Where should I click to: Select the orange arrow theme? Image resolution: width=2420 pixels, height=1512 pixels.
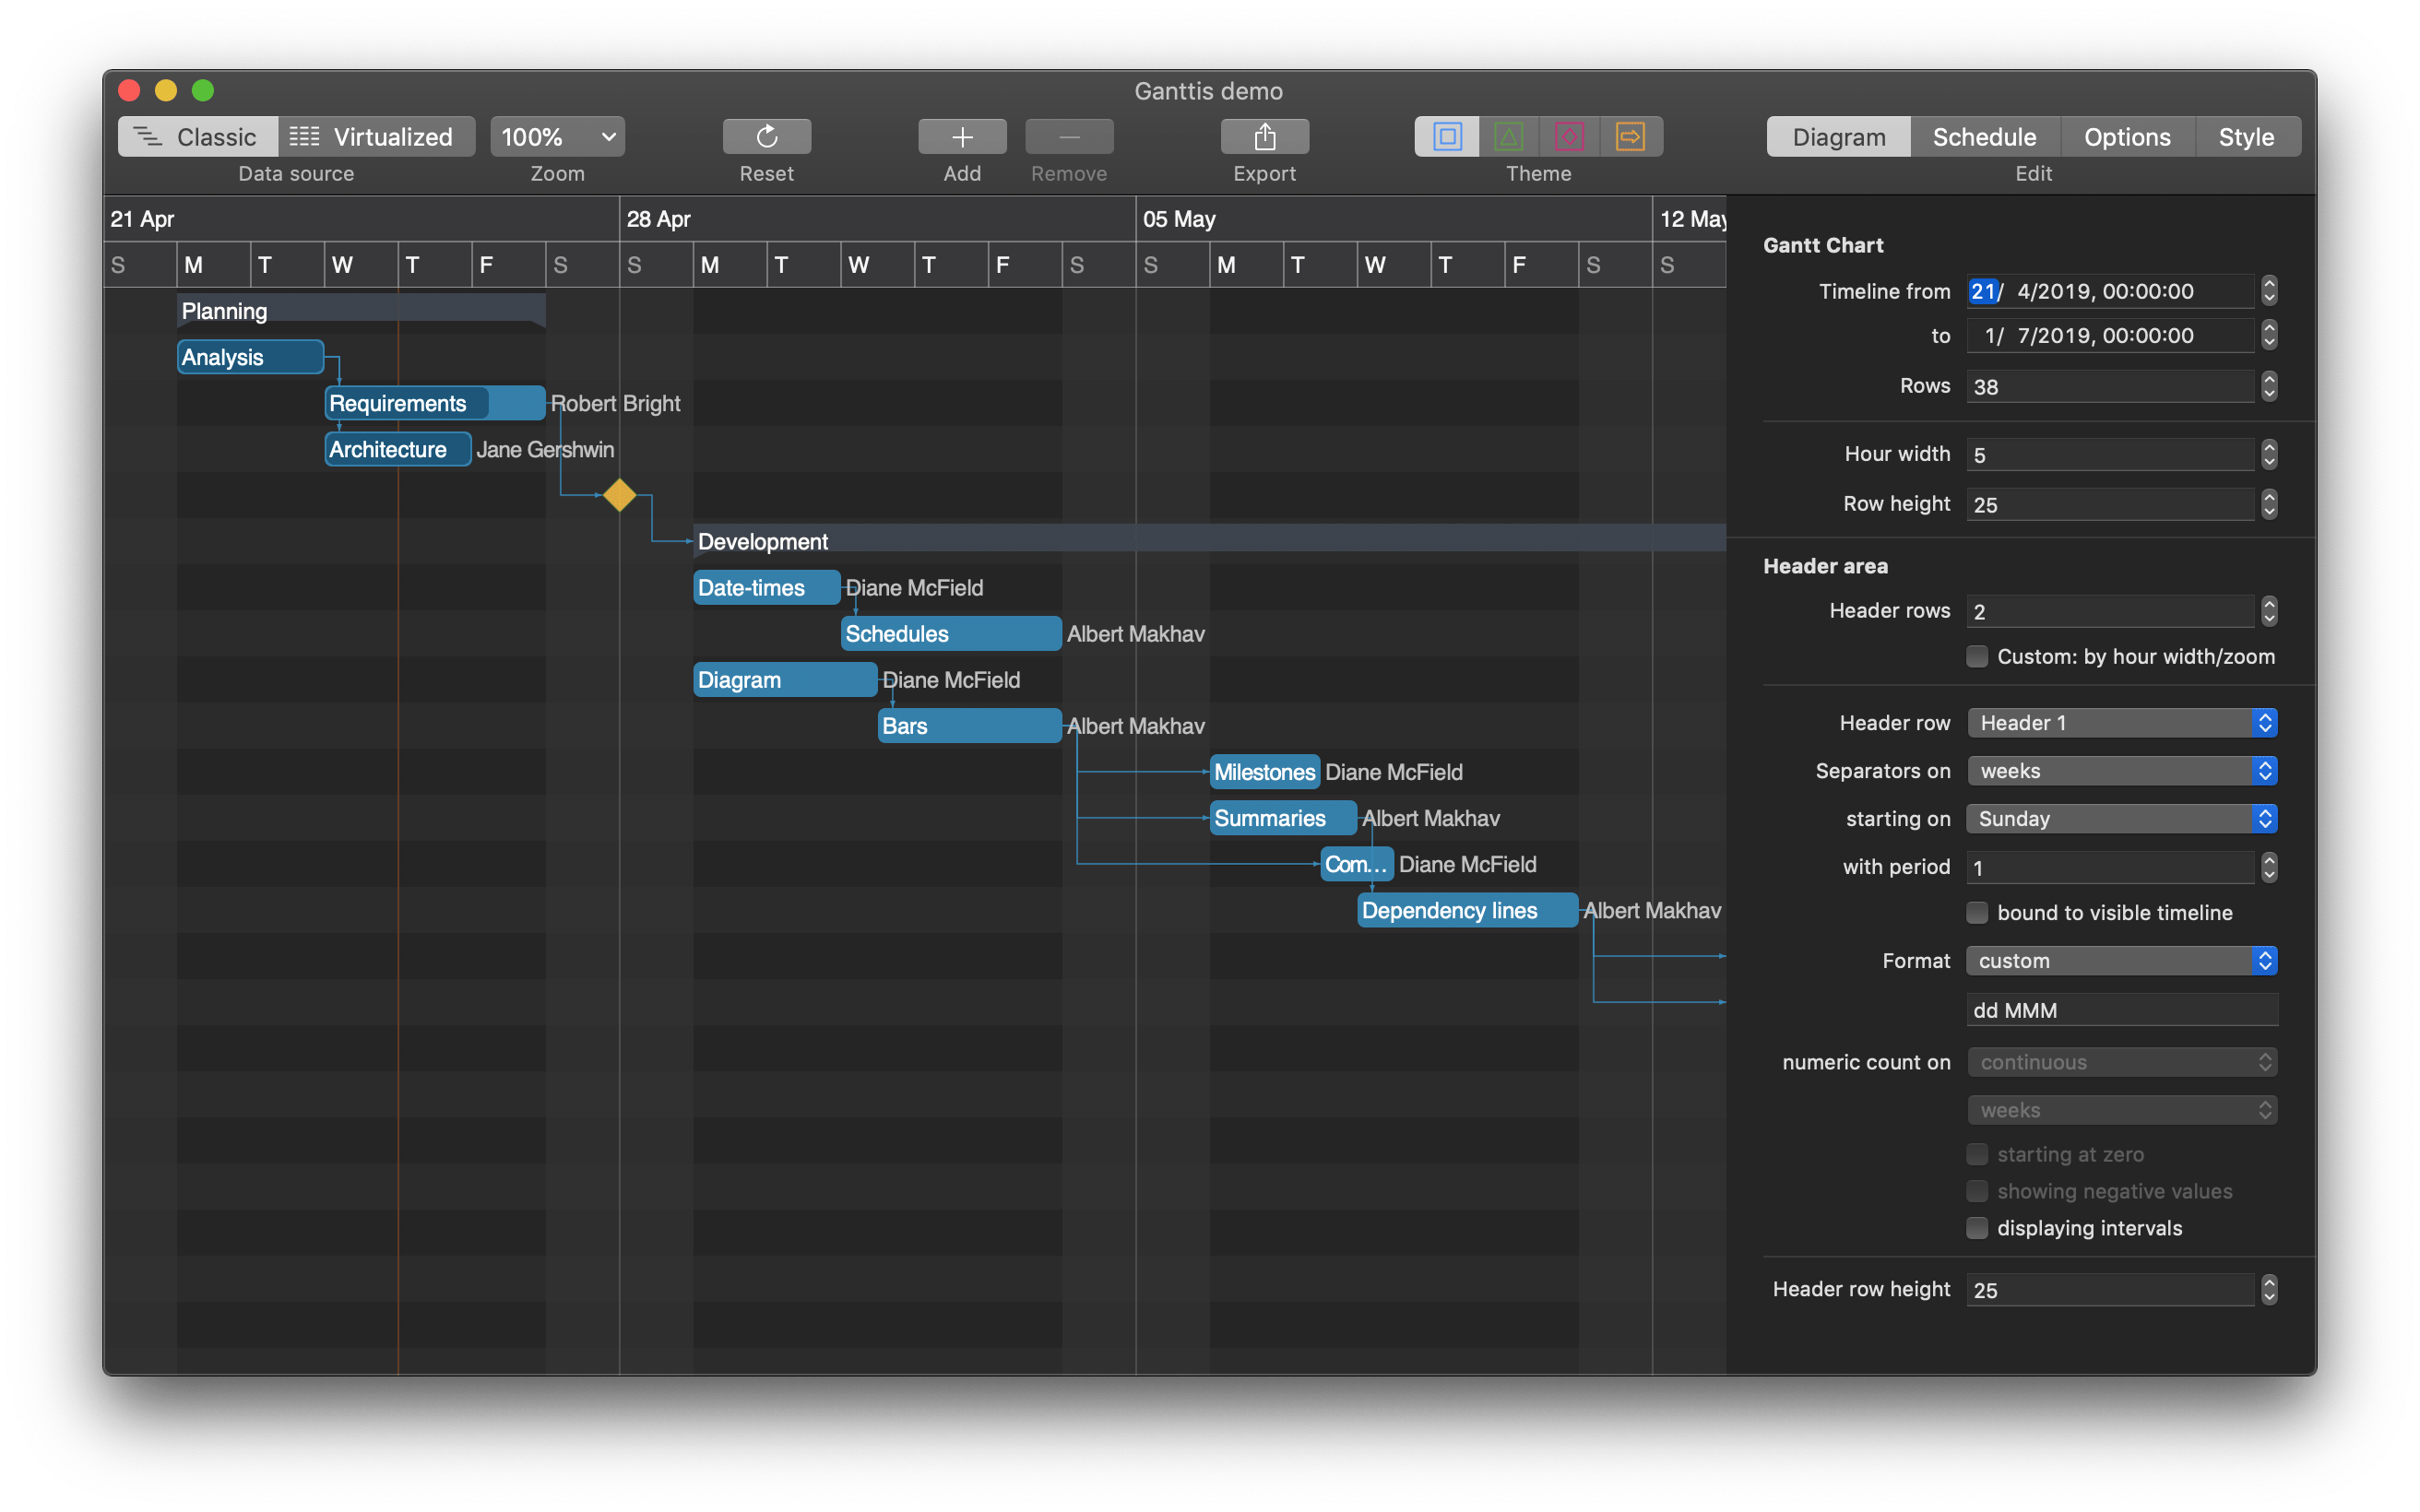tap(1631, 136)
